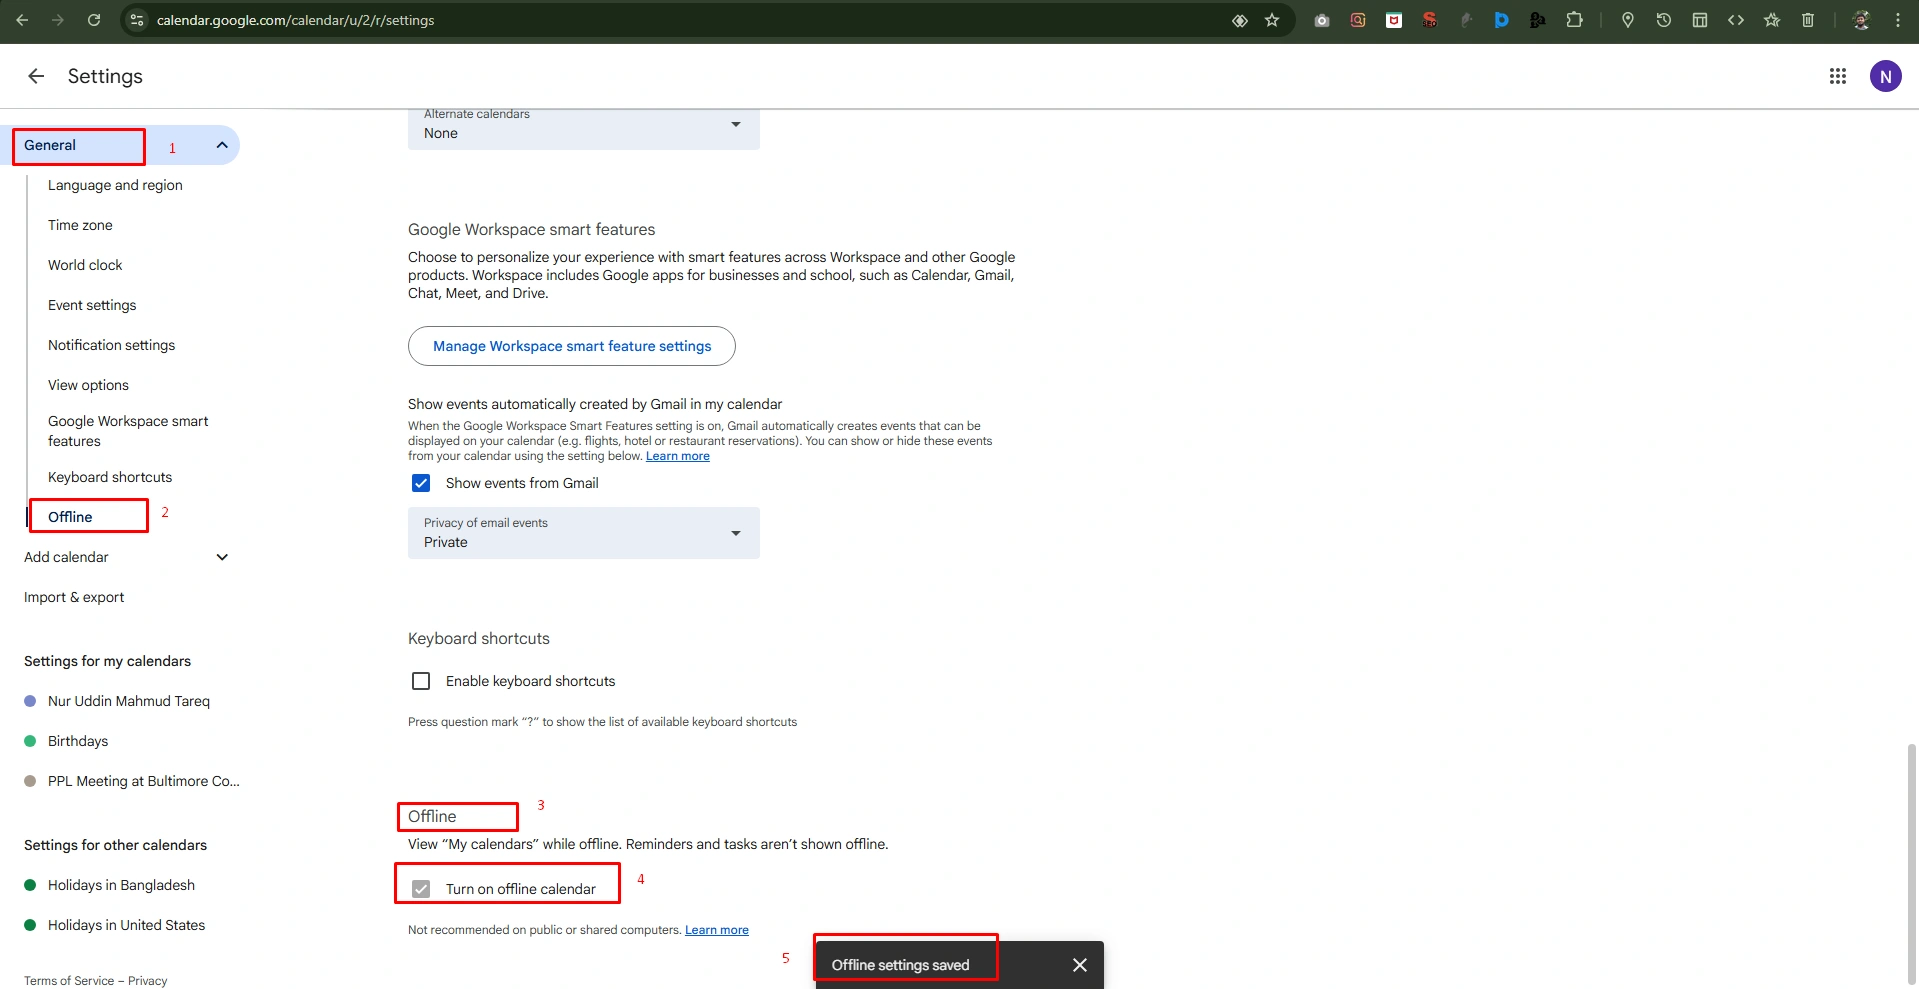Open PPL Meeting at Bultimore calendar settings

(144, 781)
